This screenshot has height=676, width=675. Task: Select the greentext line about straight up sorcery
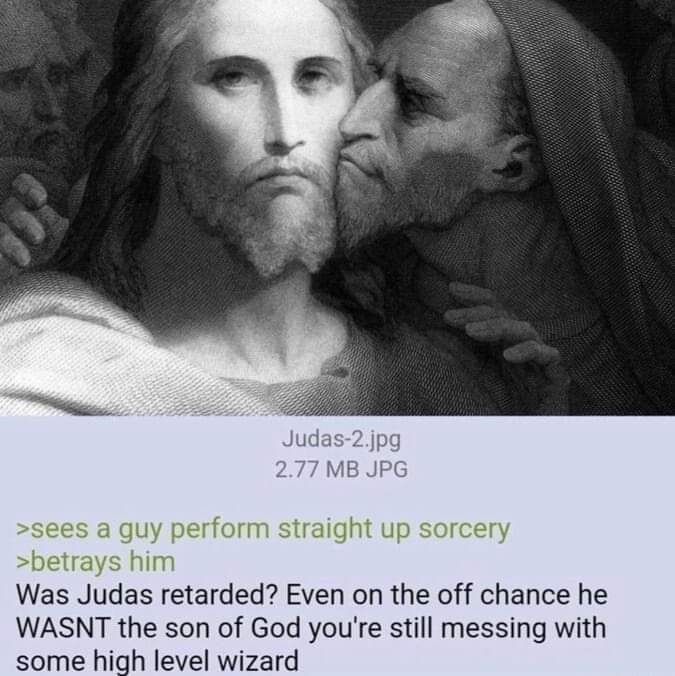pos(263,530)
